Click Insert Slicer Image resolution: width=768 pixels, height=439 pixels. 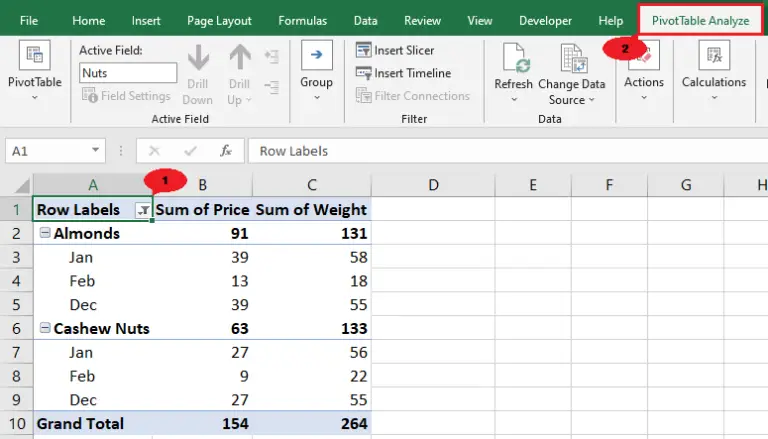pyautogui.click(x=395, y=50)
